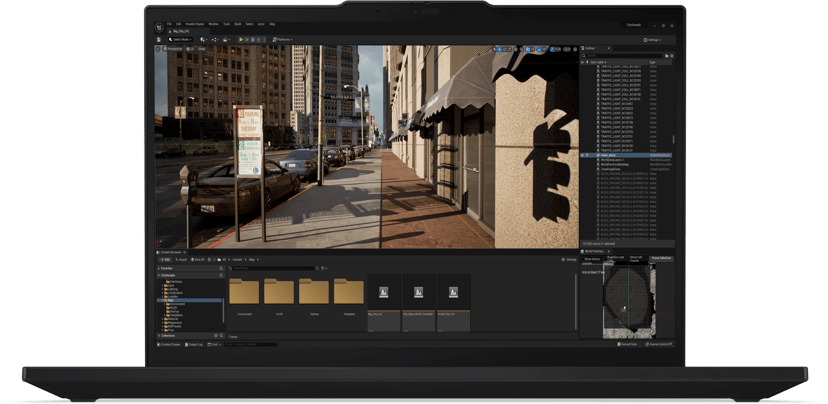Click the Outliner settings gear icon
The image size is (828, 404).
pyautogui.click(x=671, y=55)
